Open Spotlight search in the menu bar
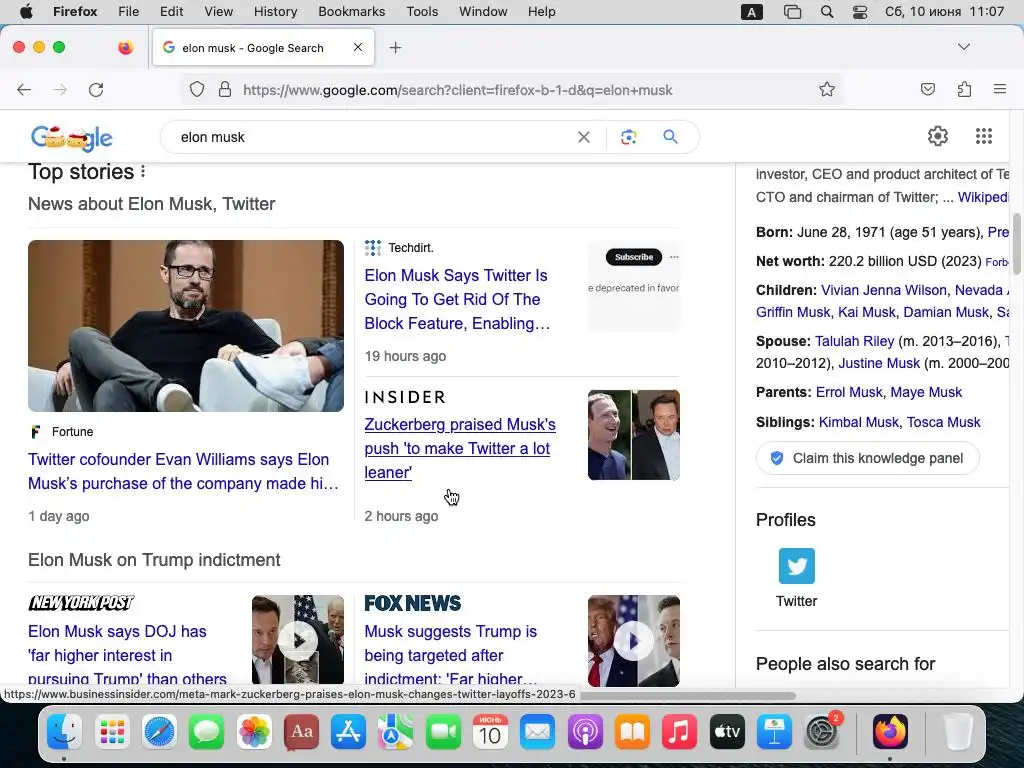1024x768 pixels. click(827, 12)
